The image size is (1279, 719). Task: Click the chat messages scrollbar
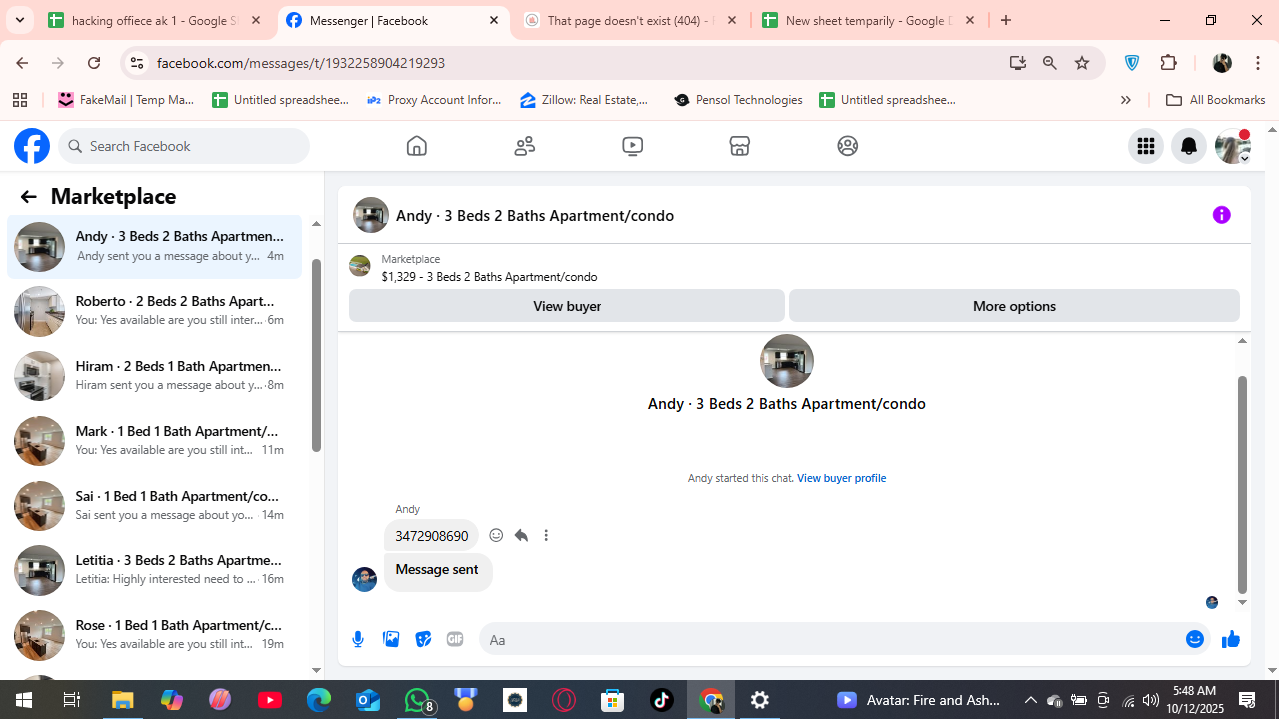[x=1243, y=485]
